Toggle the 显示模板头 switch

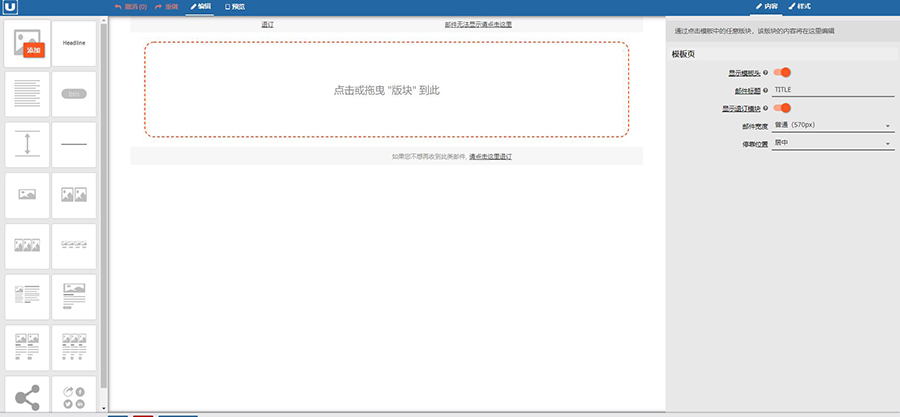pyautogui.click(x=783, y=72)
